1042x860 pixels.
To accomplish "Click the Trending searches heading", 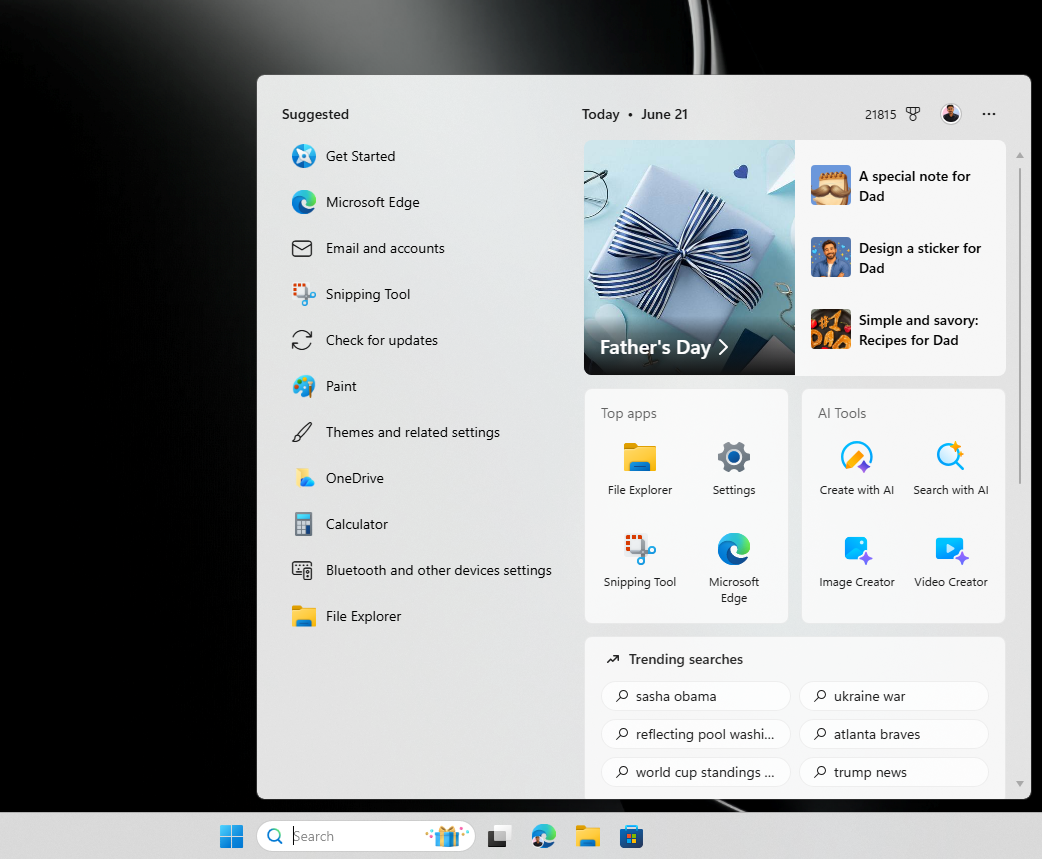I will point(686,659).
